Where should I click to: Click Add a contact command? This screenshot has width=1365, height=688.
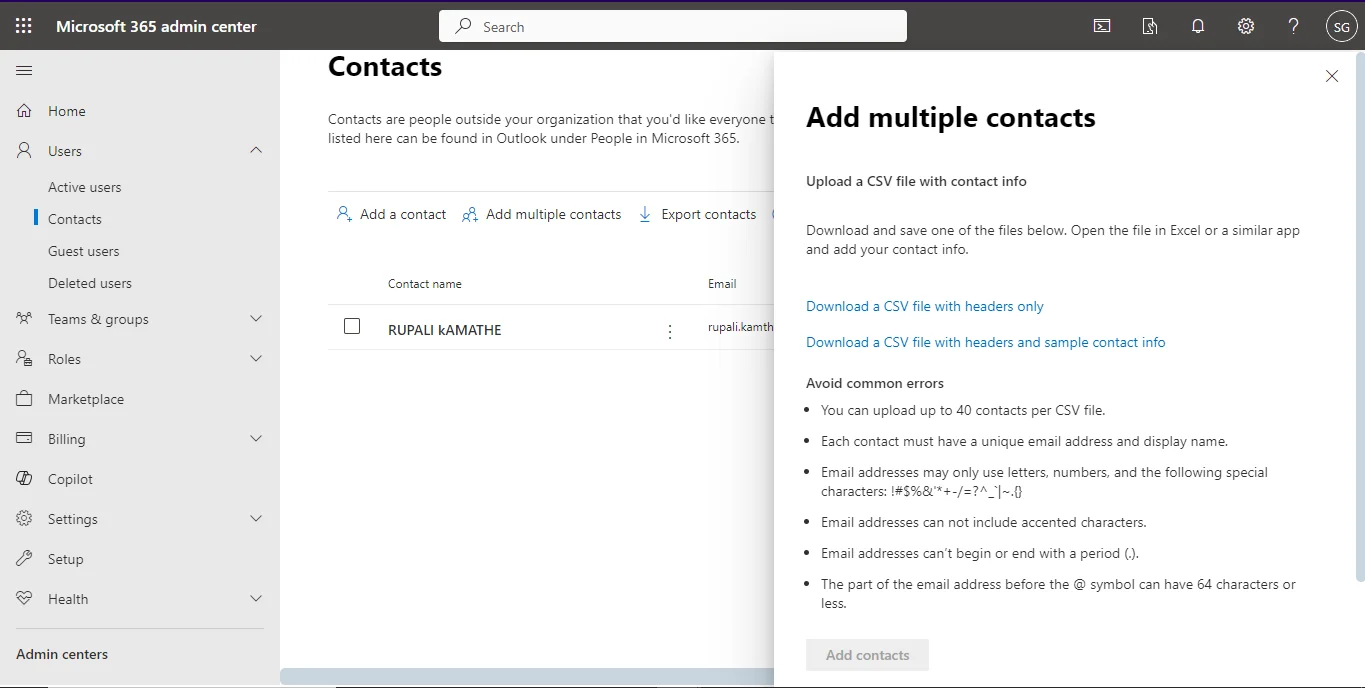coord(391,214)
